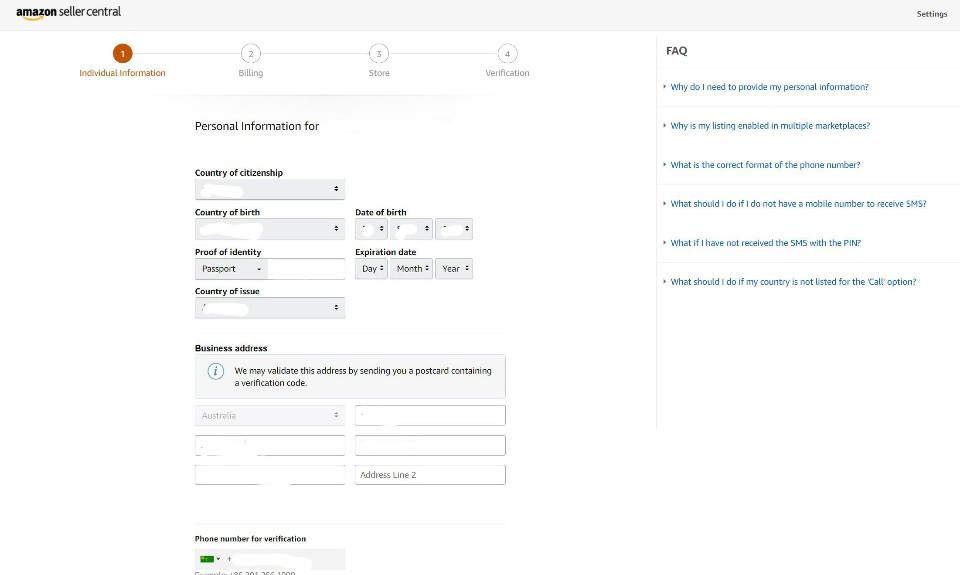Click the 'Expiration date' label
The height and width of the screenshot is (575, 960).
point(386,252)
